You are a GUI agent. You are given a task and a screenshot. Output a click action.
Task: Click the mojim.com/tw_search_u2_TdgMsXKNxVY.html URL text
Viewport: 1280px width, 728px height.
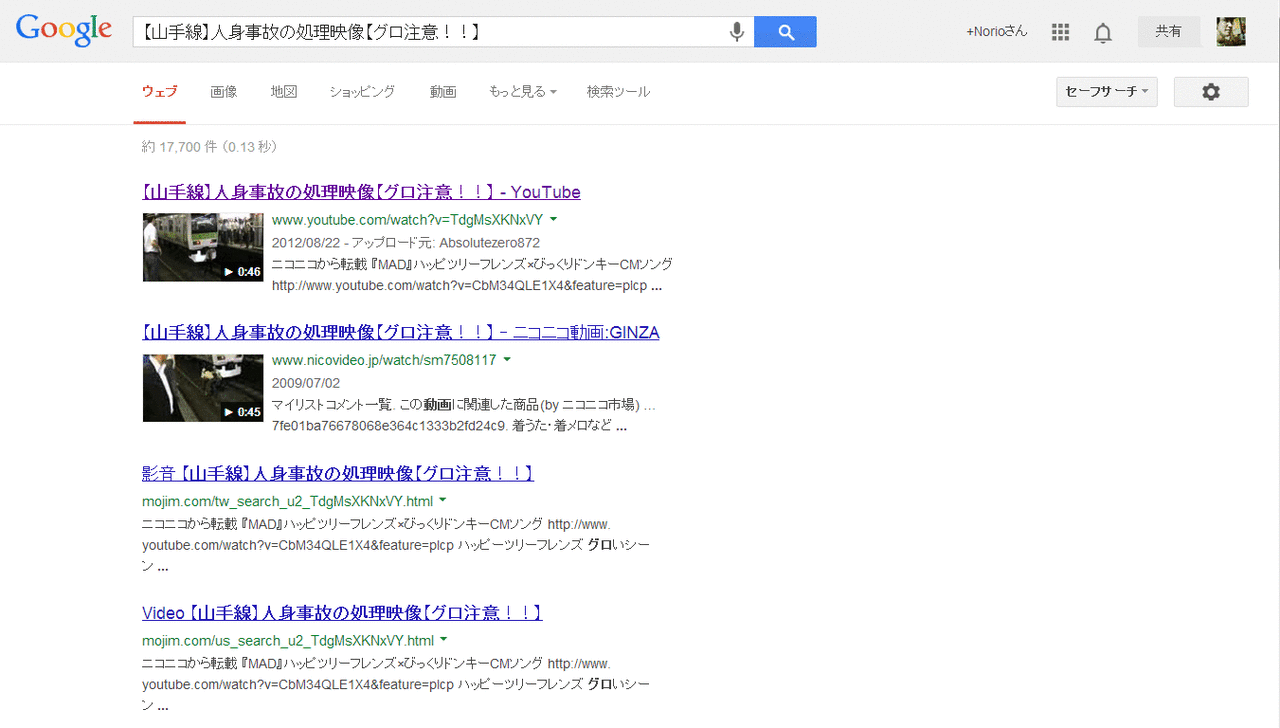pyautogui.click(x=287, y=500)
